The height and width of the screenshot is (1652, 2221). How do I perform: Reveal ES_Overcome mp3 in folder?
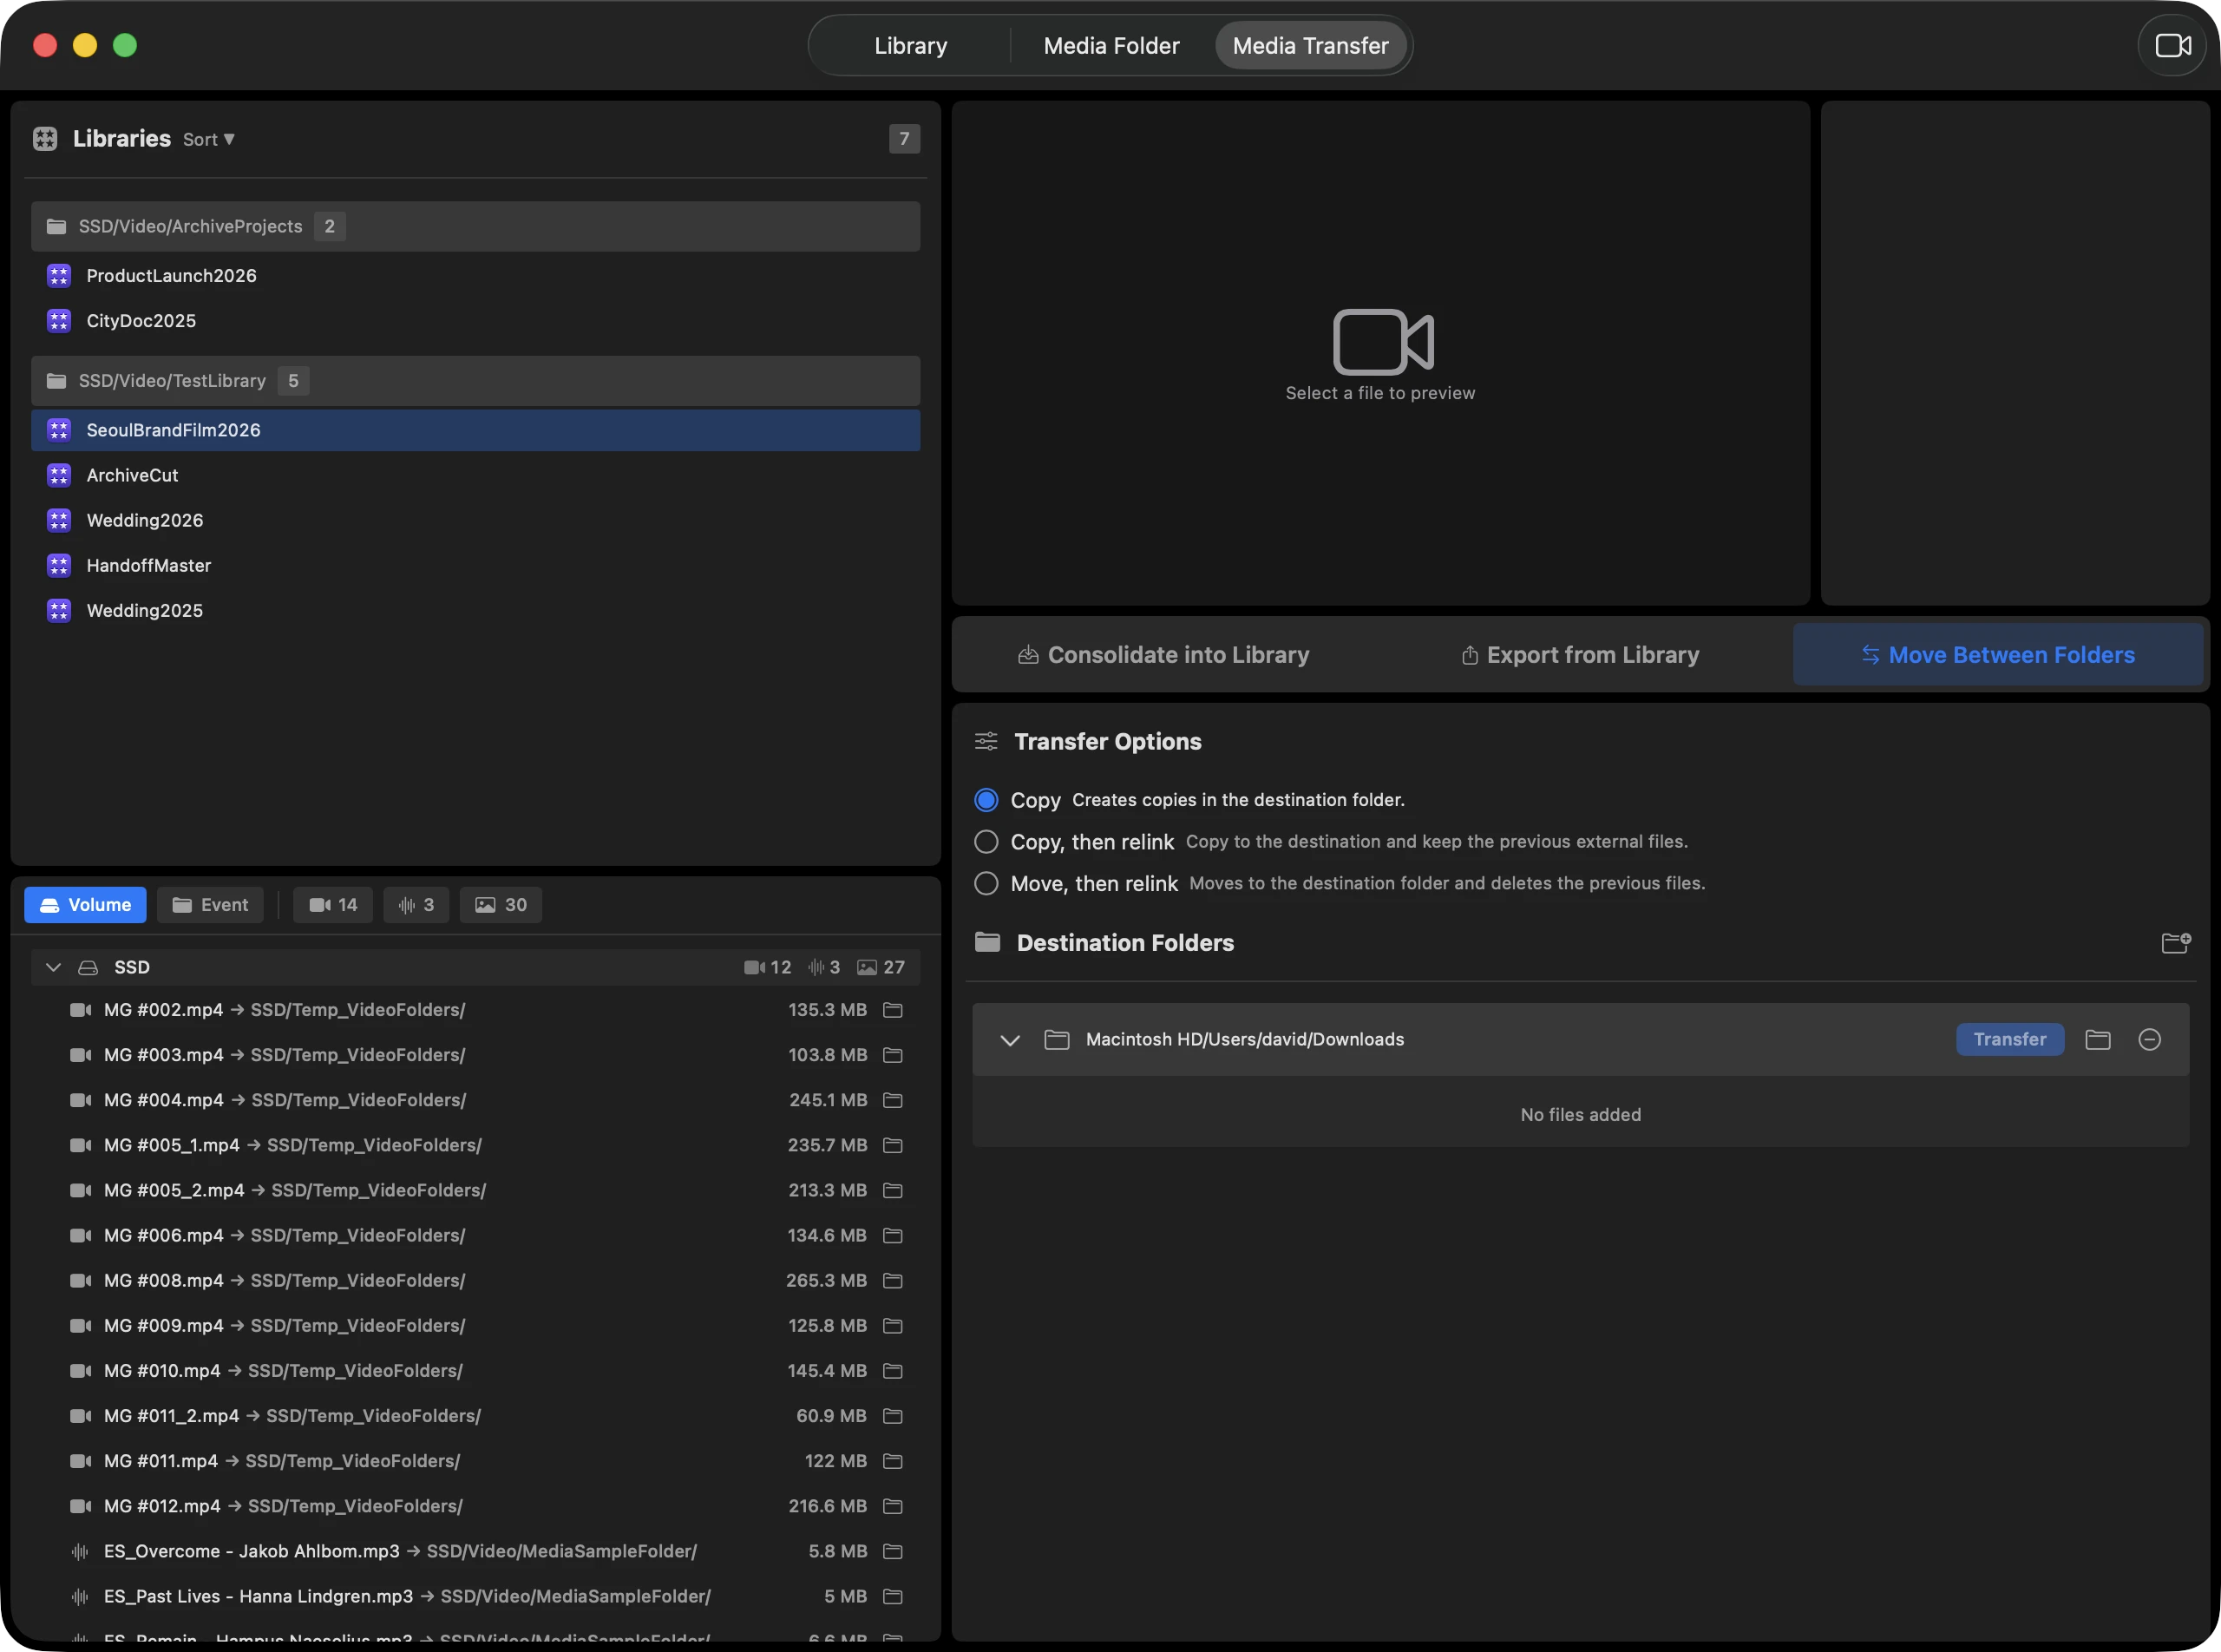click(x=893, y=1551)
